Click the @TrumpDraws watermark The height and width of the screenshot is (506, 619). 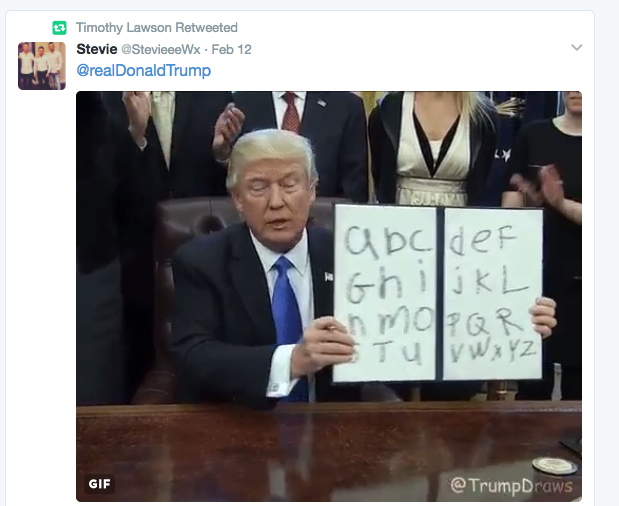pos(511,485)
